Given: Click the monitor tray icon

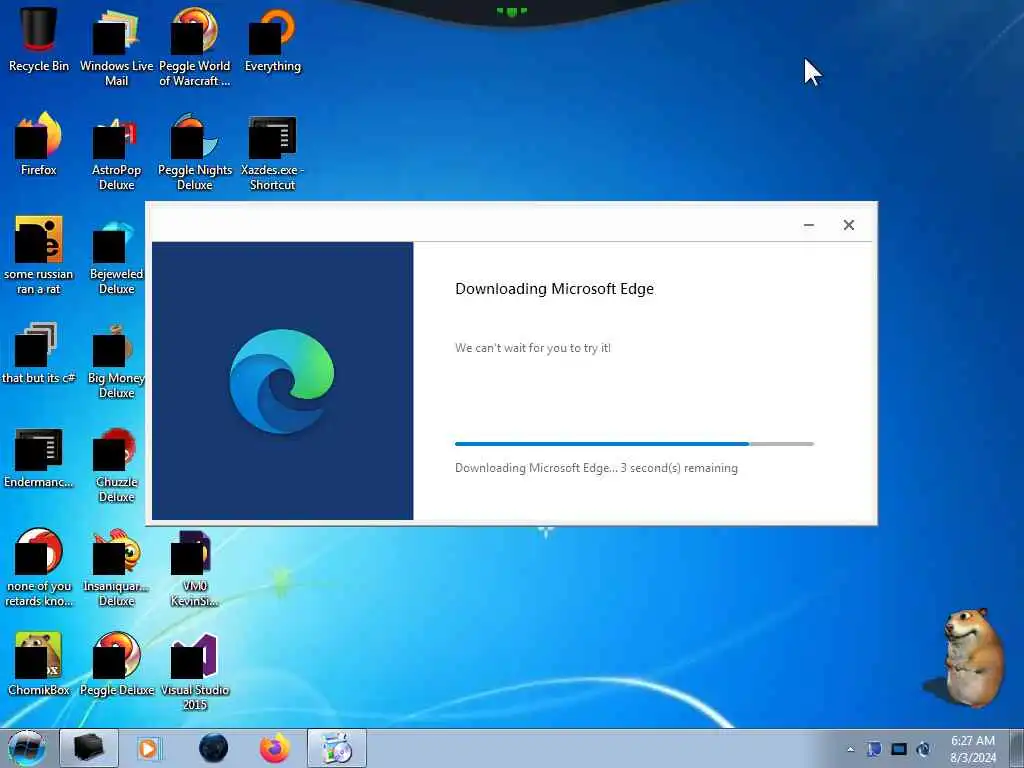Looking at the screenshot, I should tap(899, 749).
